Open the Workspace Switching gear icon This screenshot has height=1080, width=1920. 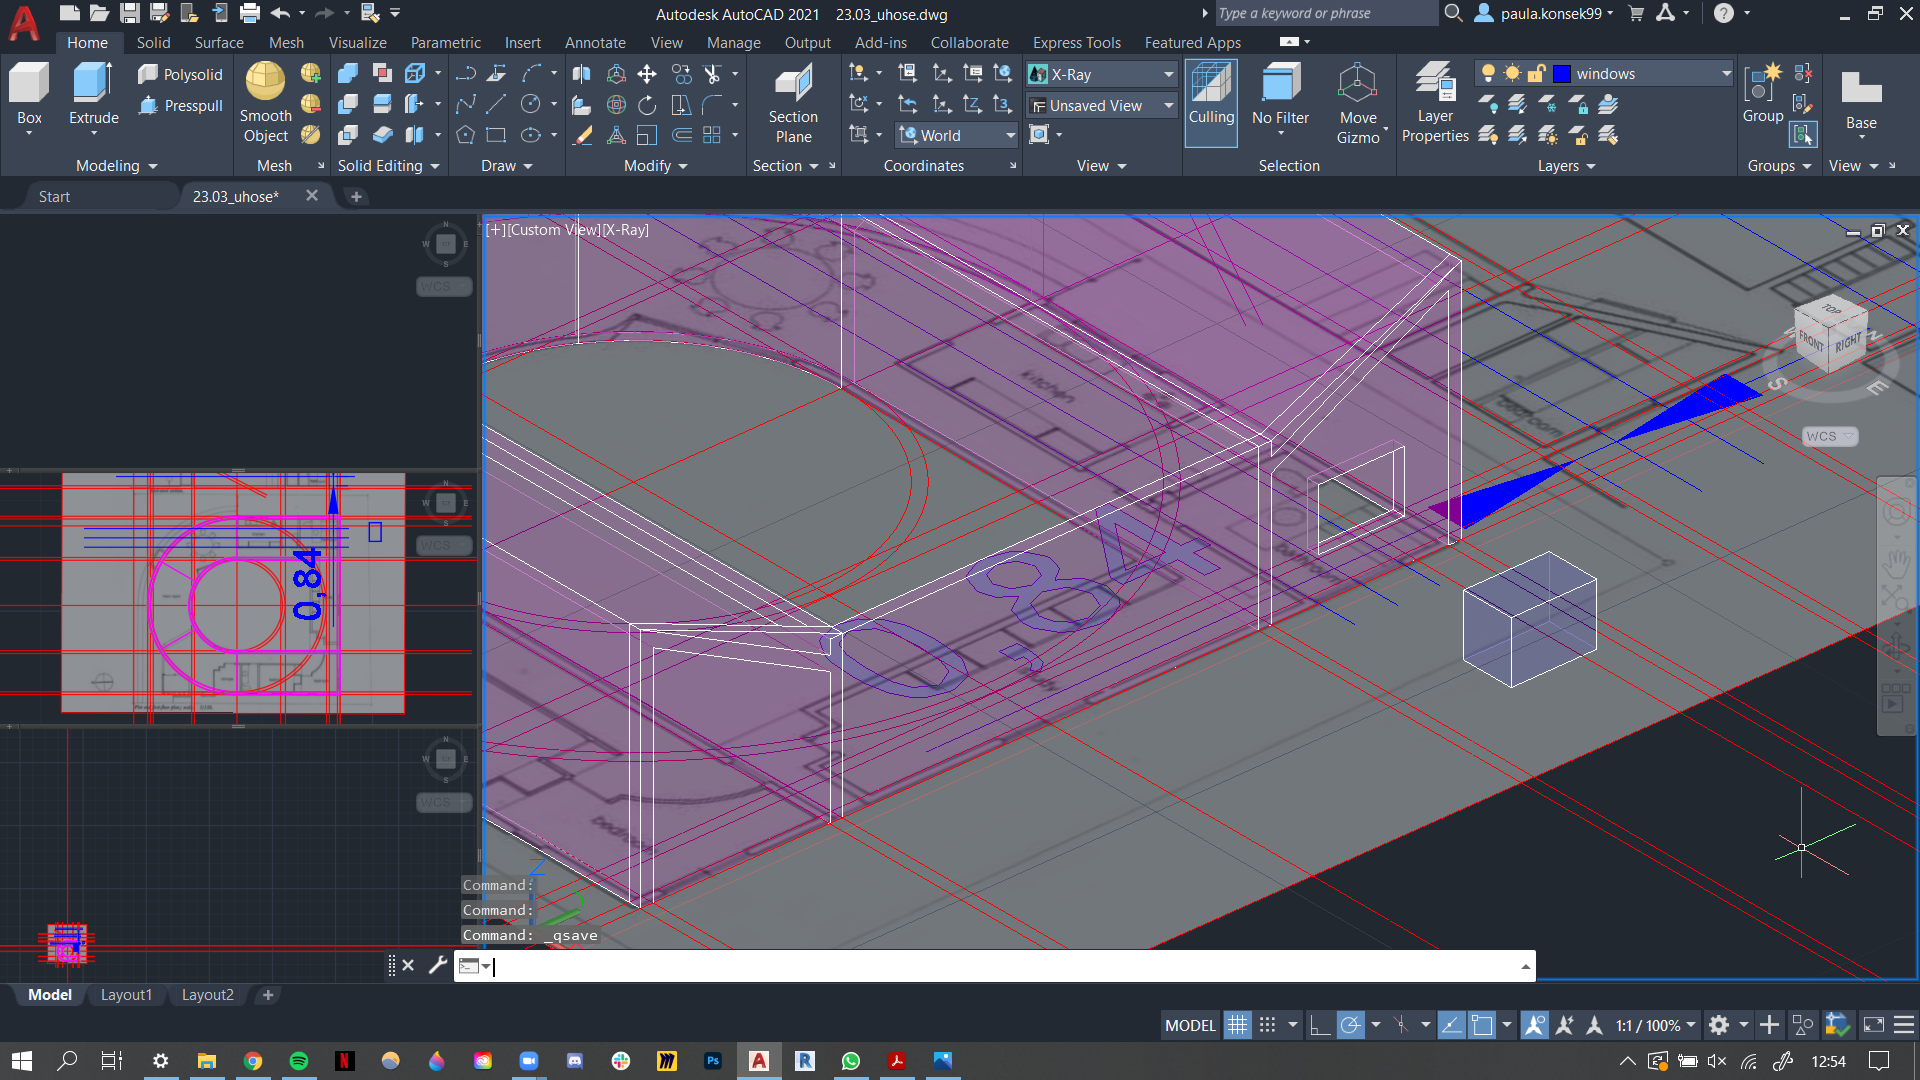click(x=1719, y=1025)
